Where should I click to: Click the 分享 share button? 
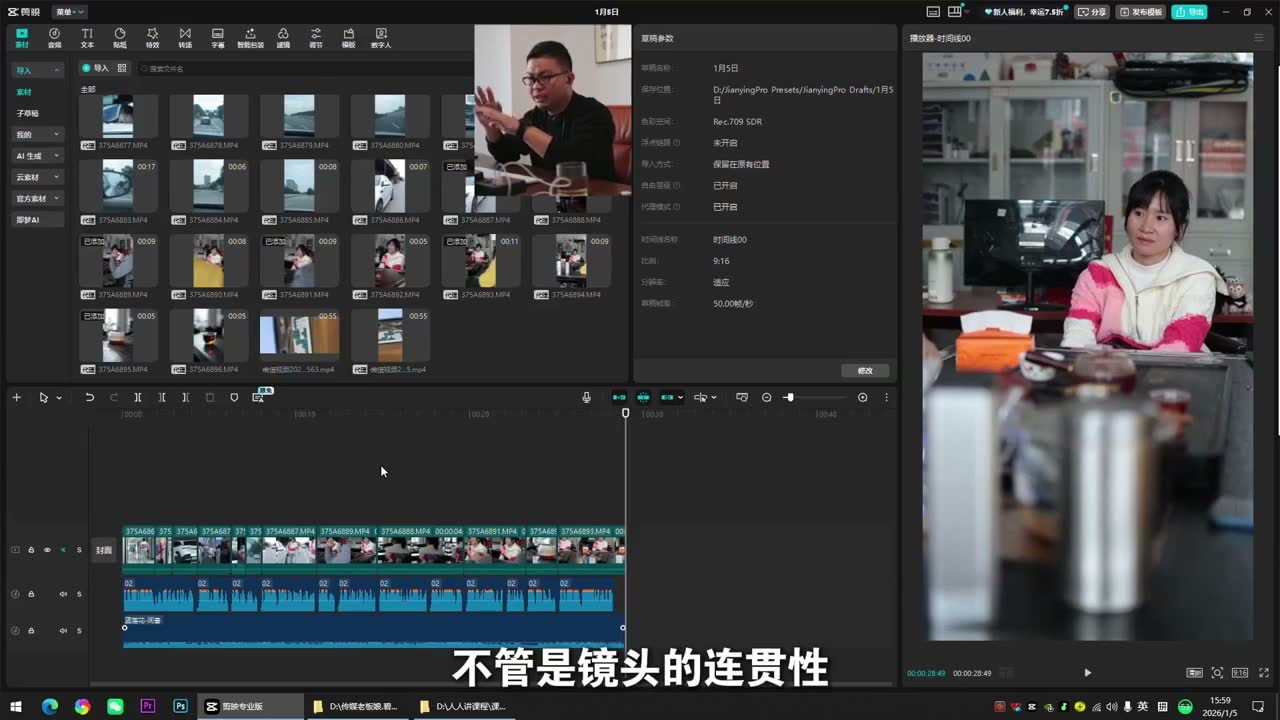1092,12
